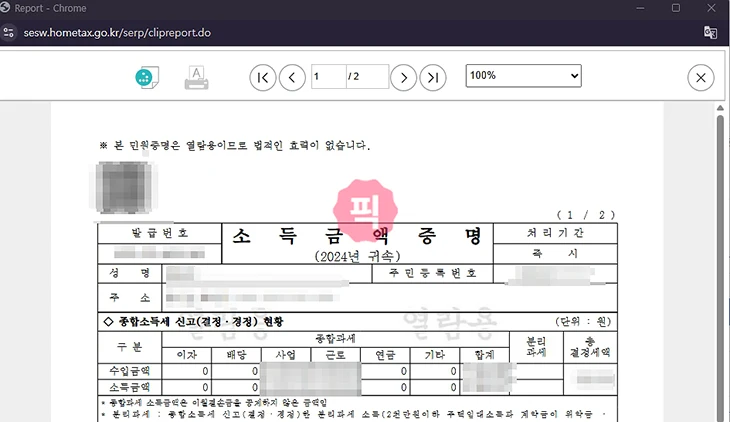Go to the next page
The image size is (730, 422).
click(403, 78)
